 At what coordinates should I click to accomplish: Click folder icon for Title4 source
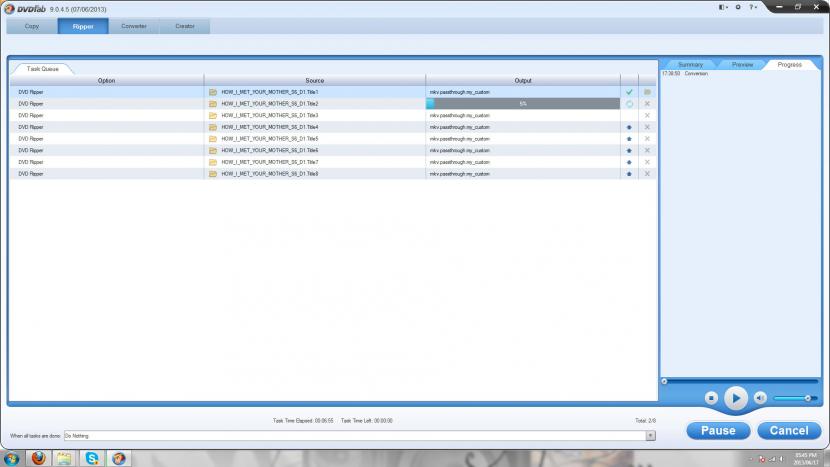click(x=213, y=127)
